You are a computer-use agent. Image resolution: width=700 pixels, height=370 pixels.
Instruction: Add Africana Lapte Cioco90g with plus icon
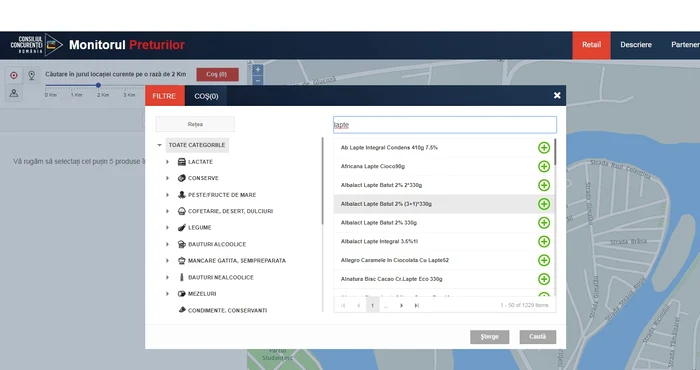544,166
